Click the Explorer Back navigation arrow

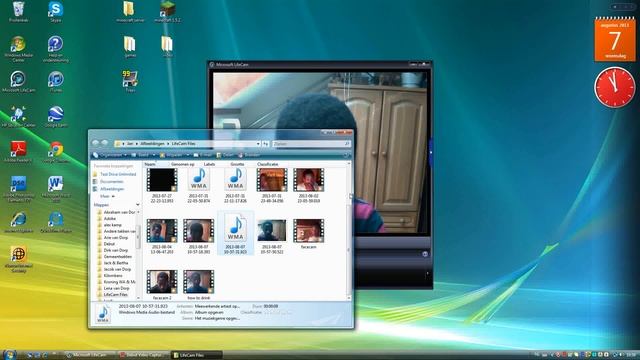[x=96, y=143]
